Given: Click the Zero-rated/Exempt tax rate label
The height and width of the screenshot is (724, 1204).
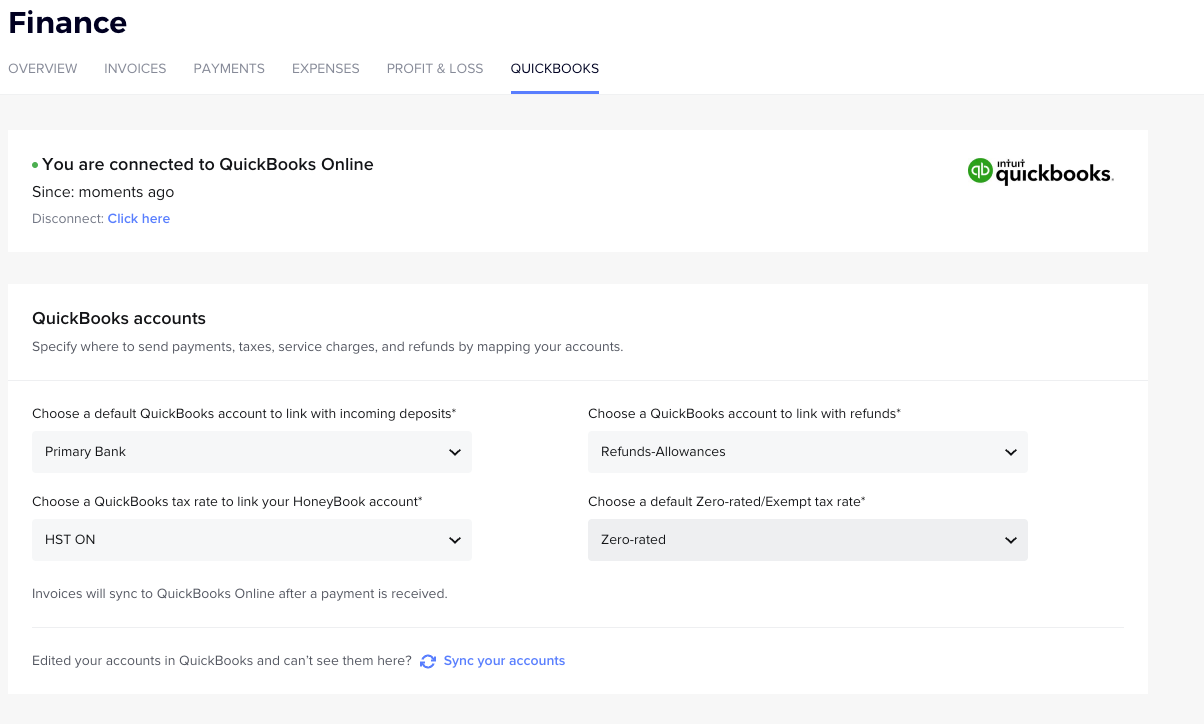Looking at the screenshot, I should point(727,501).
